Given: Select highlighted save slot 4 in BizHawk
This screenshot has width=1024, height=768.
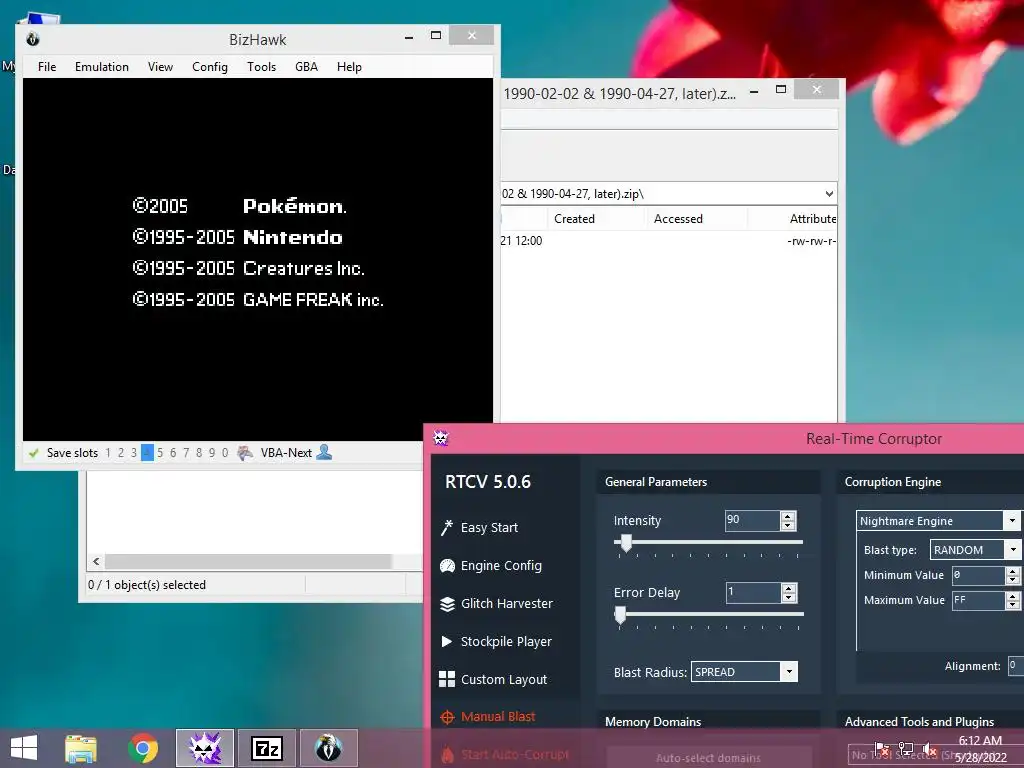Looking at the screenshot, I should click(x=147, y=453).
